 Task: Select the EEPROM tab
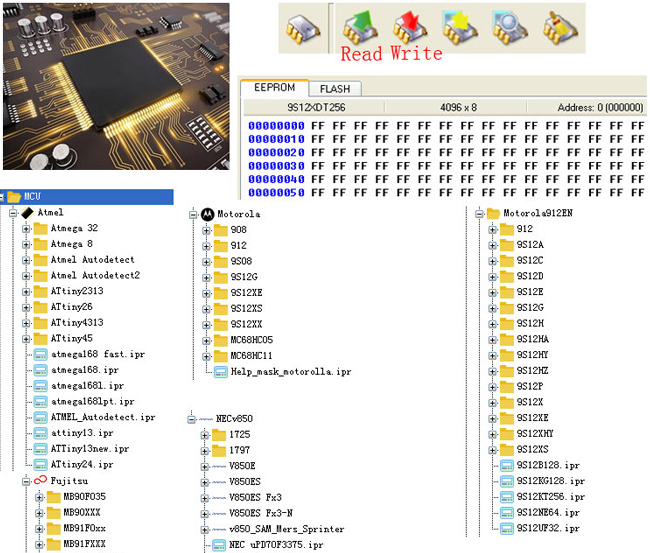(274, 87)
